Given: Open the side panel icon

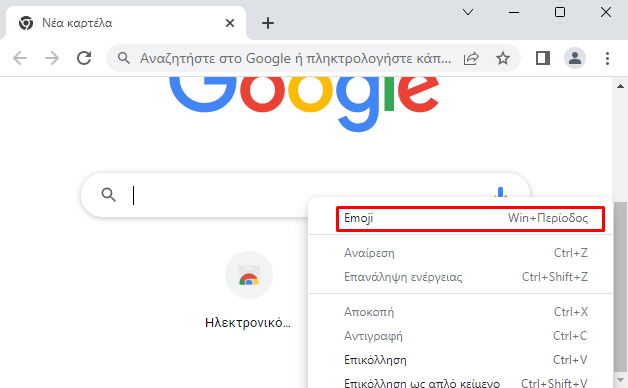Looking at the screenshot, I should (x=543, y=58).
